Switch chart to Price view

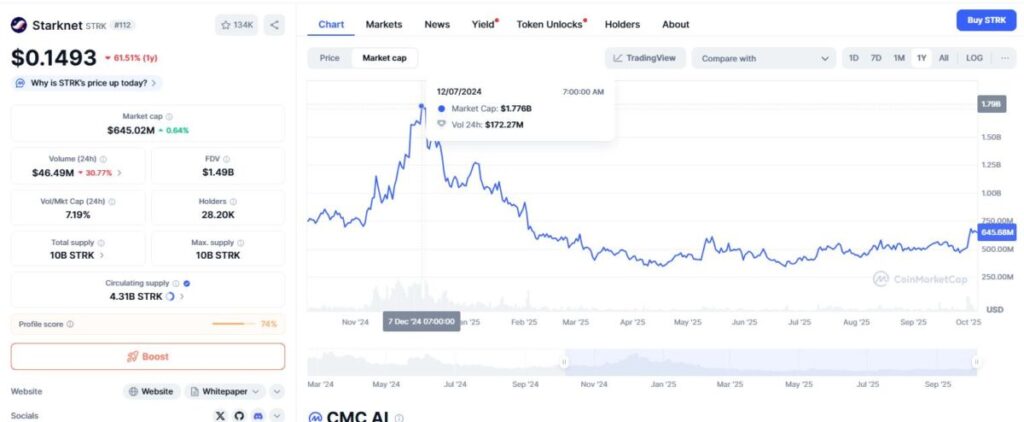point(329,58)
